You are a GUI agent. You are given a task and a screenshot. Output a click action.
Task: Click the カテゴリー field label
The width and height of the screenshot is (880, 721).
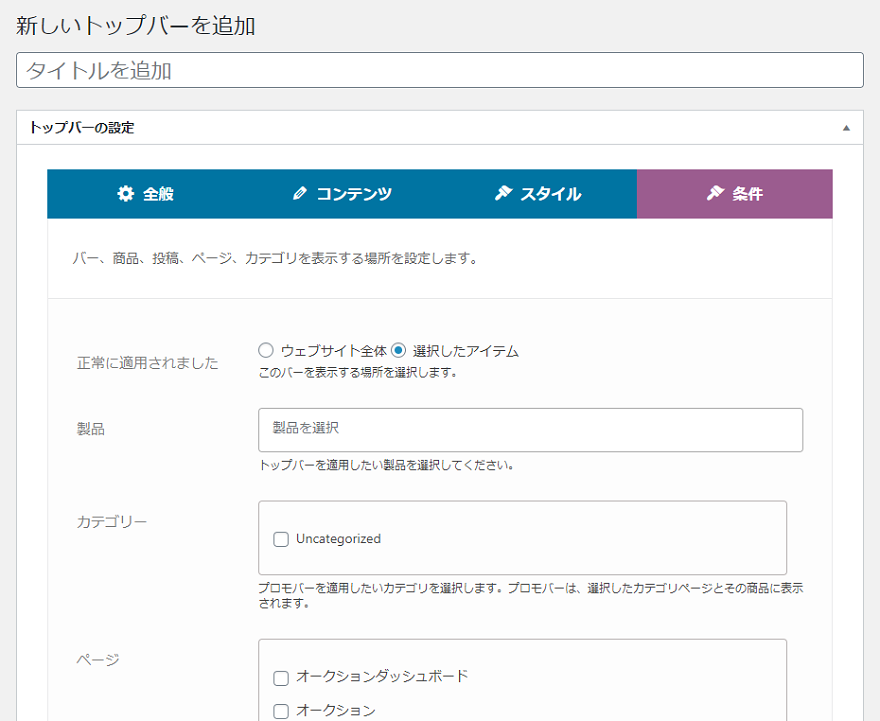coord(112,522)
